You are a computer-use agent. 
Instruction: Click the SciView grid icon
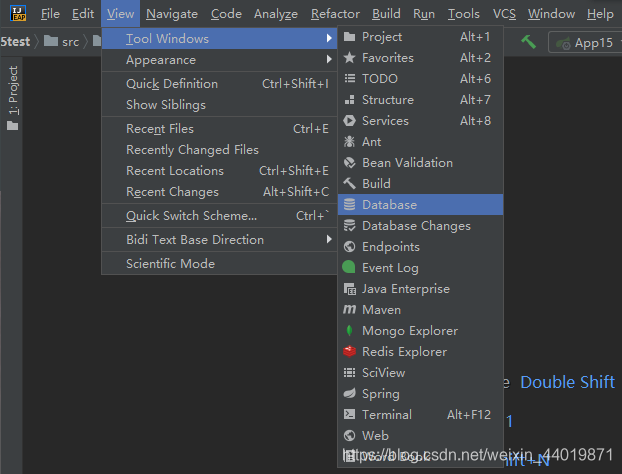[x=349, y=372]
